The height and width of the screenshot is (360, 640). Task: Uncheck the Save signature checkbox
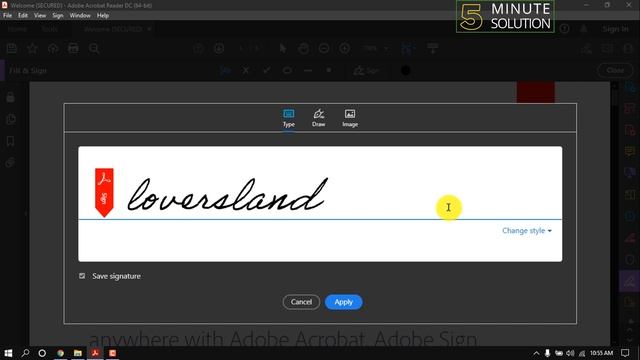[x=82, y=276]
